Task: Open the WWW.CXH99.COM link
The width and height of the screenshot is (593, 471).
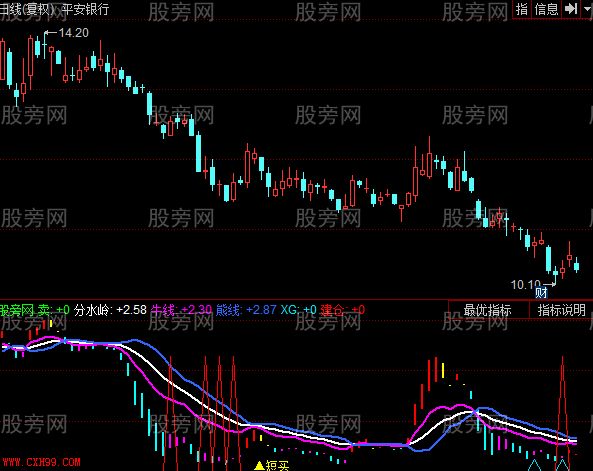Action: (x=42, y=462)
